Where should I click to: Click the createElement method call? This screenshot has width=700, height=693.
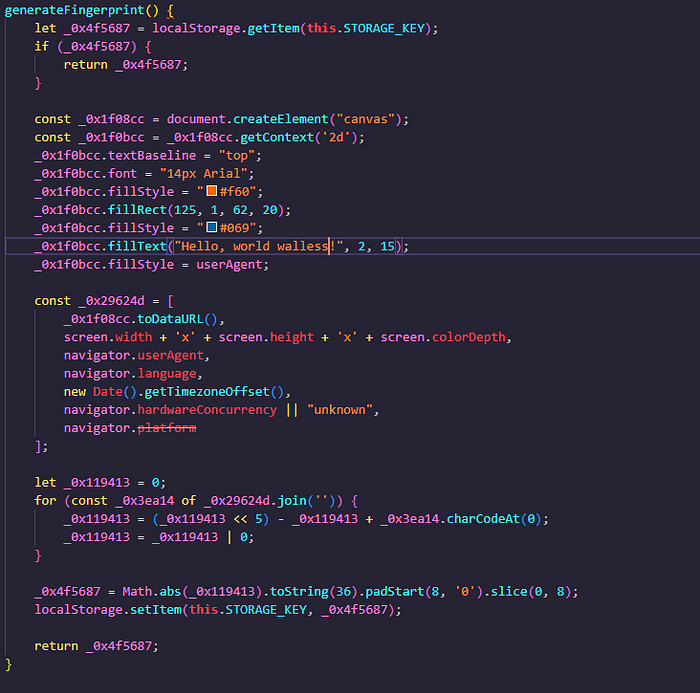[x=281, y=119]
